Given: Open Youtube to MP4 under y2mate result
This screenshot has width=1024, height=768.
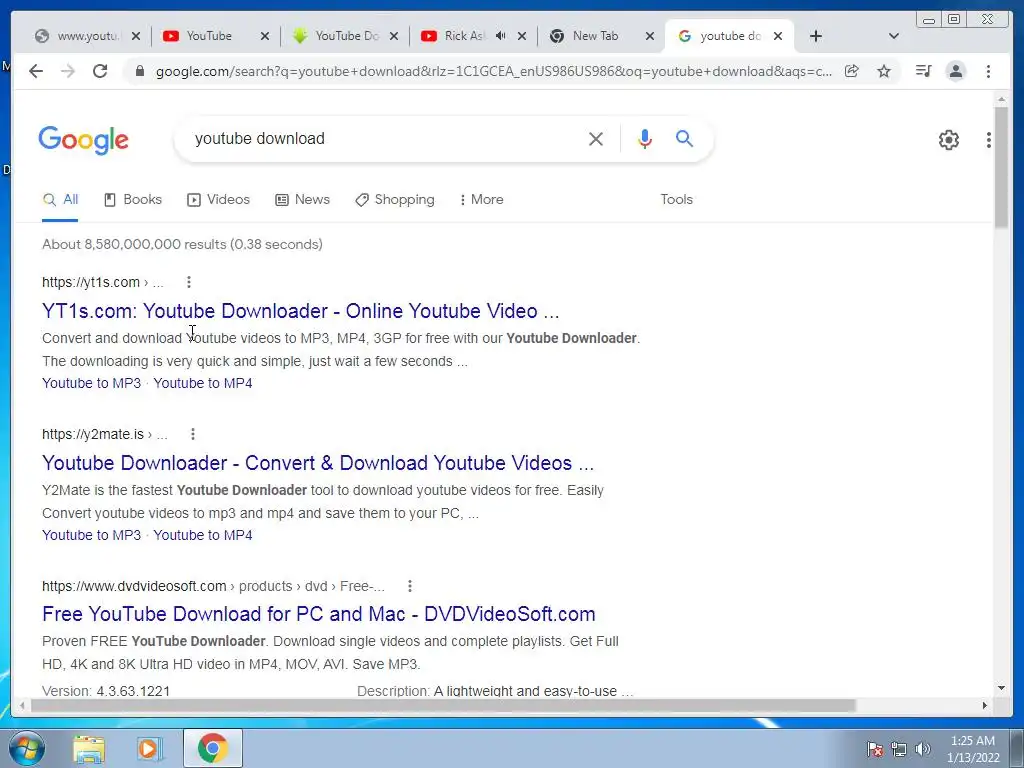Looking at the screenshot, I should (202, 536).
